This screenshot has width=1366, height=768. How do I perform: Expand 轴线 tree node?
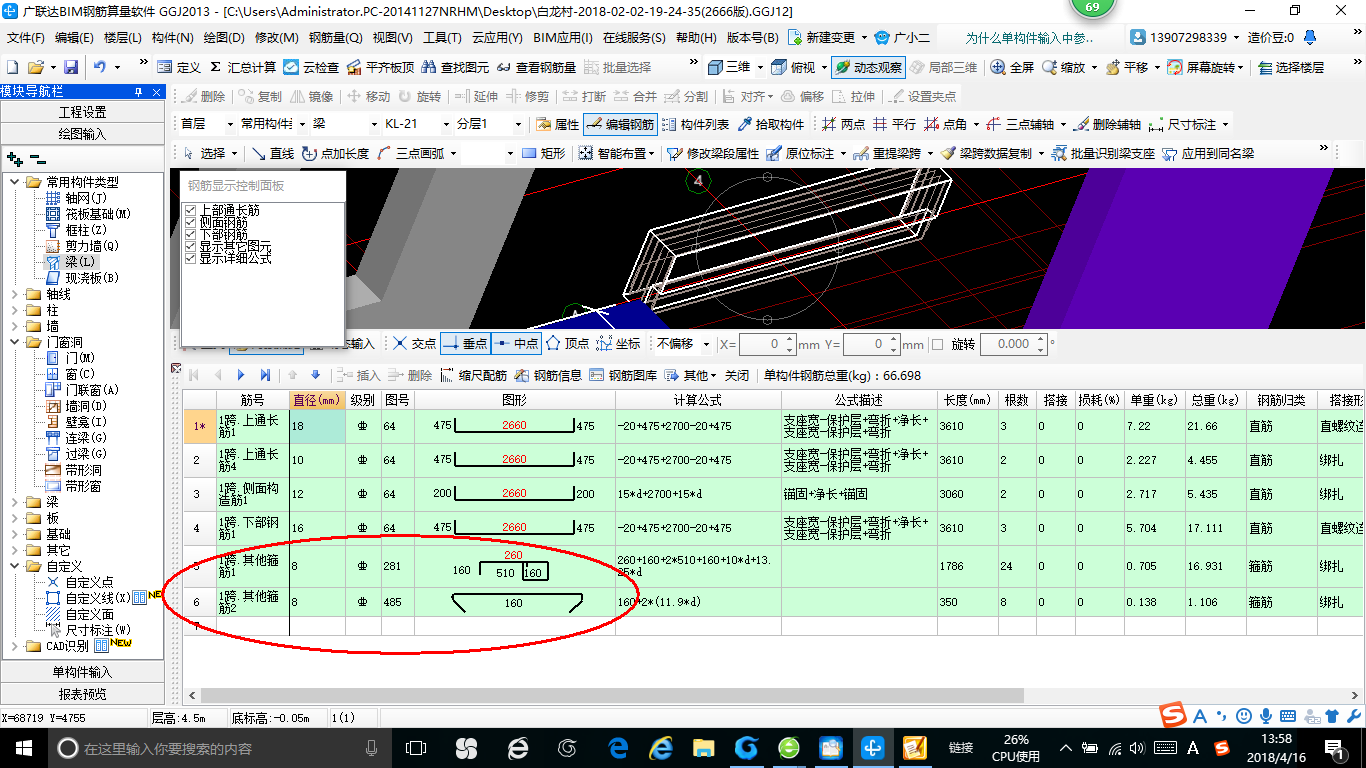tap(15, 294)
